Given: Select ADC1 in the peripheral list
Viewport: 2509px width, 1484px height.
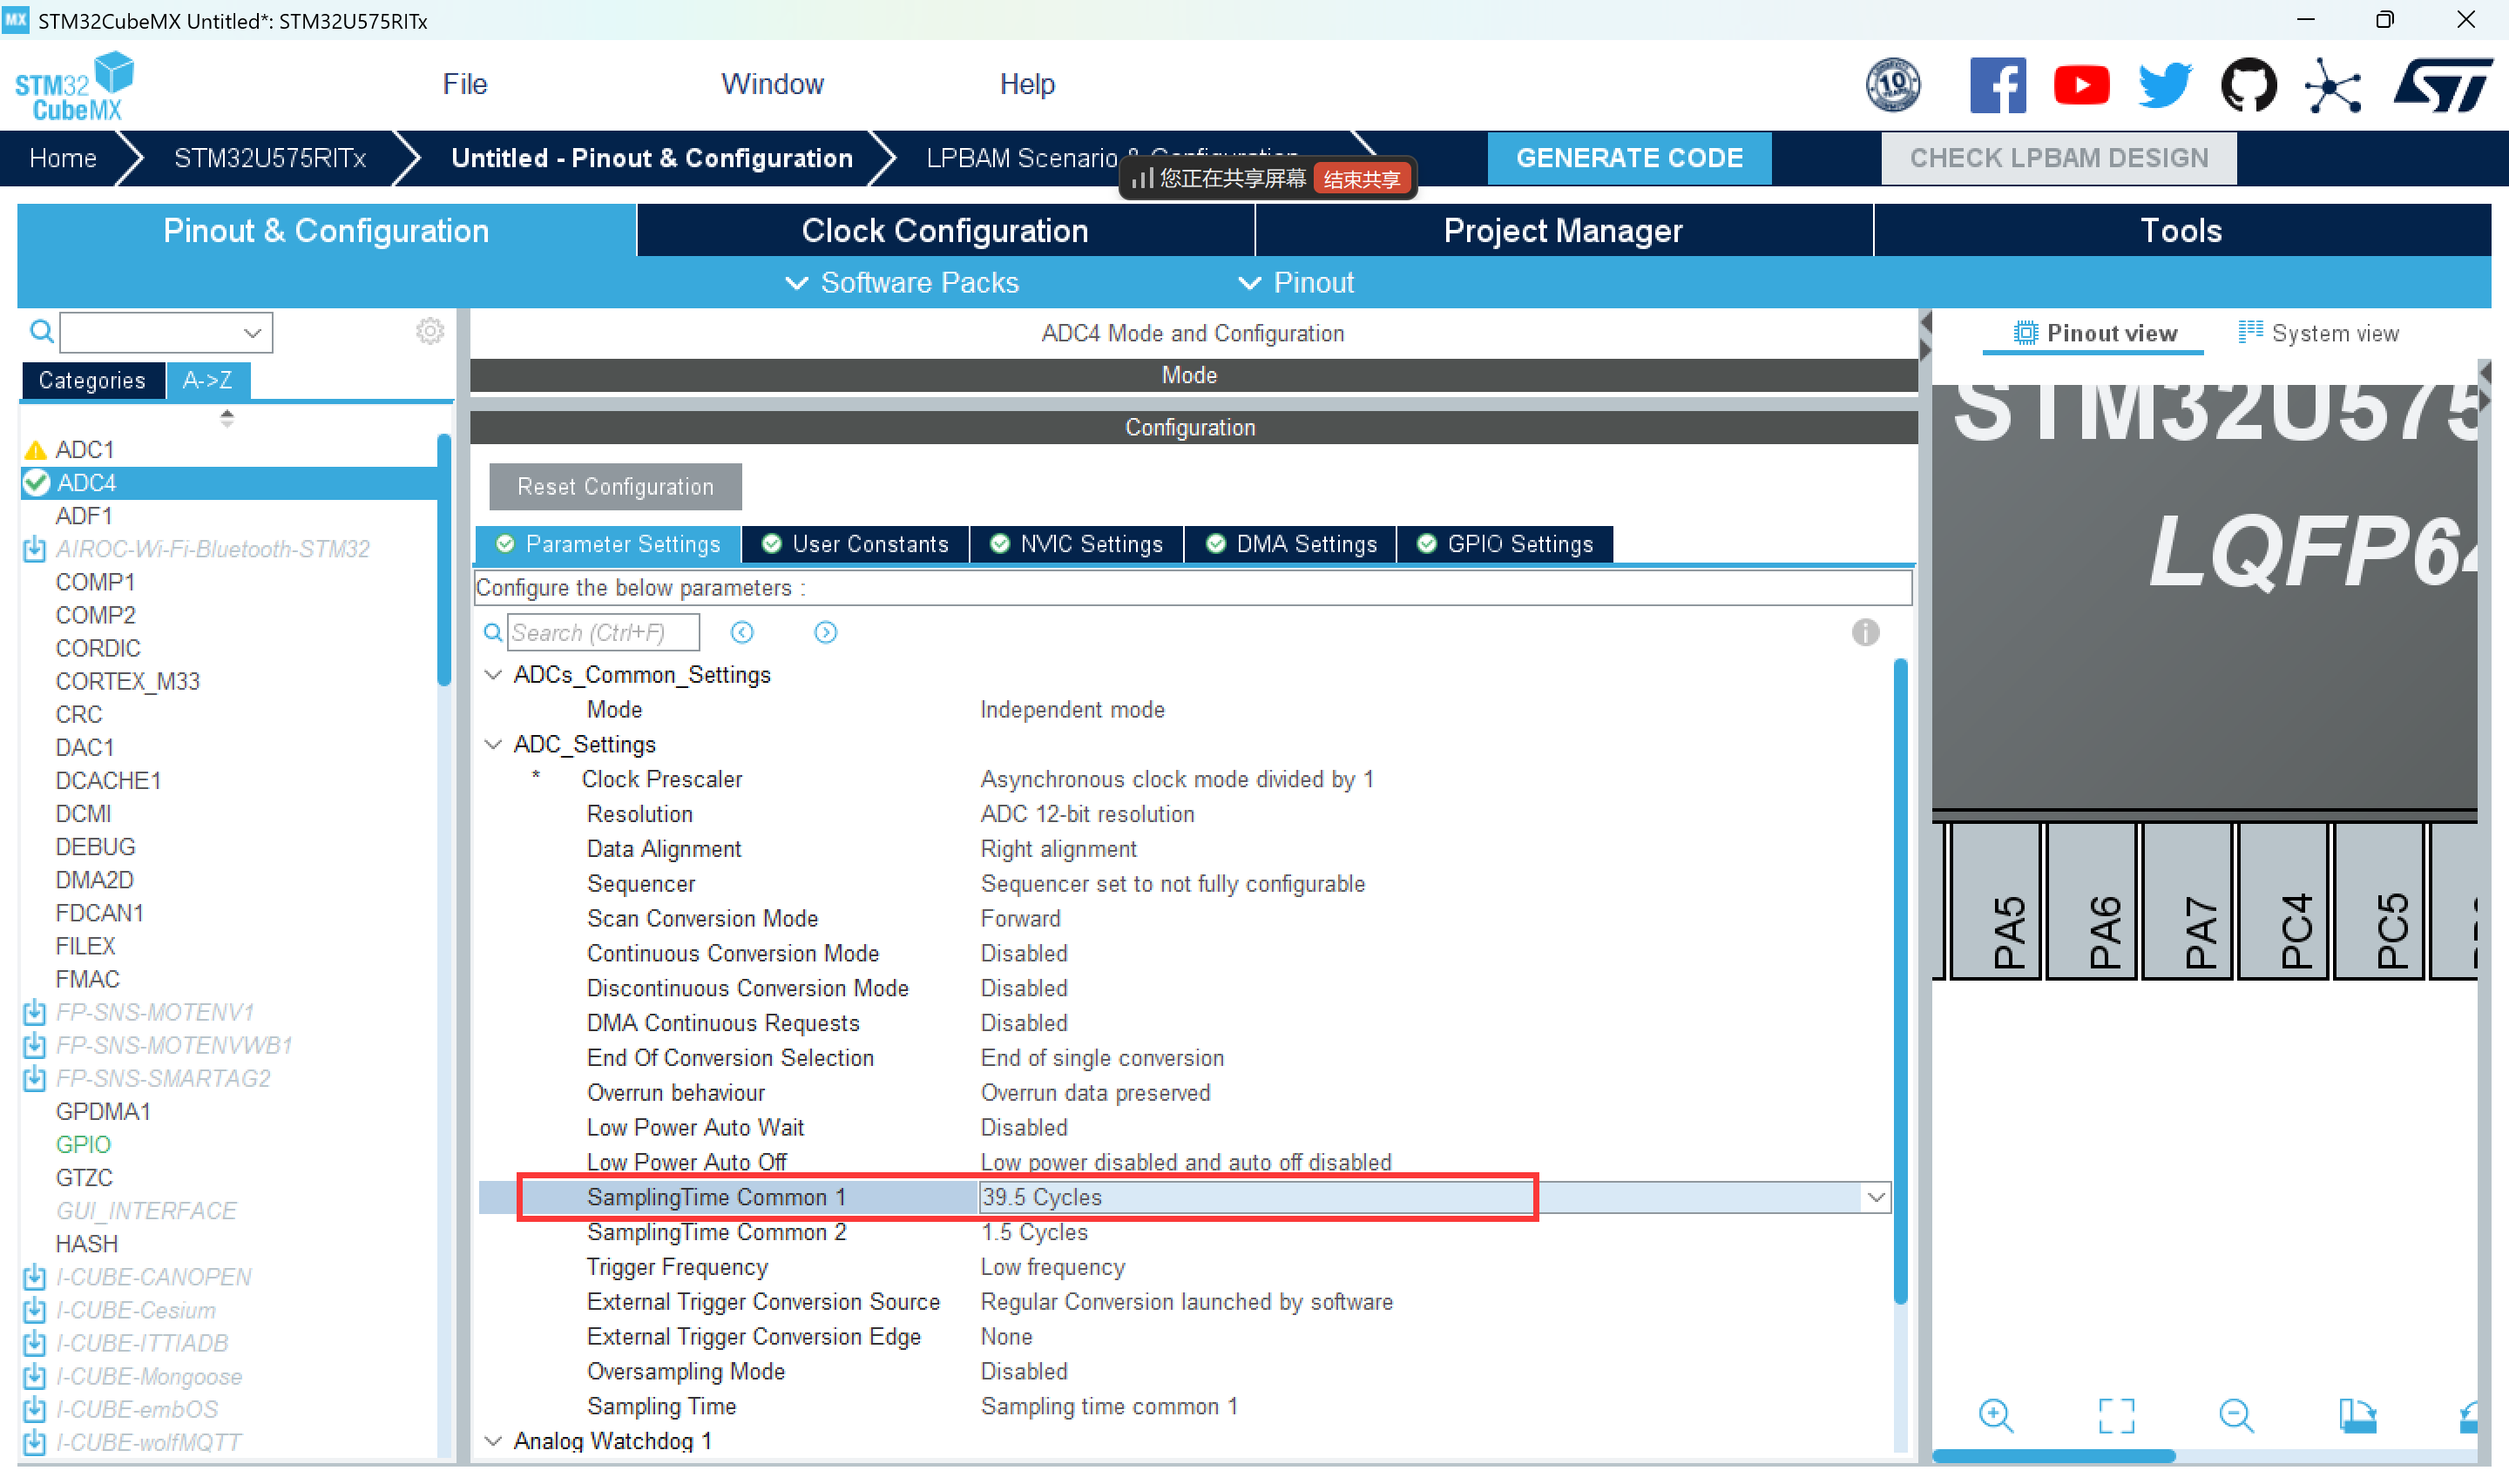Looking at the screenshot, I should pos(85,450).
